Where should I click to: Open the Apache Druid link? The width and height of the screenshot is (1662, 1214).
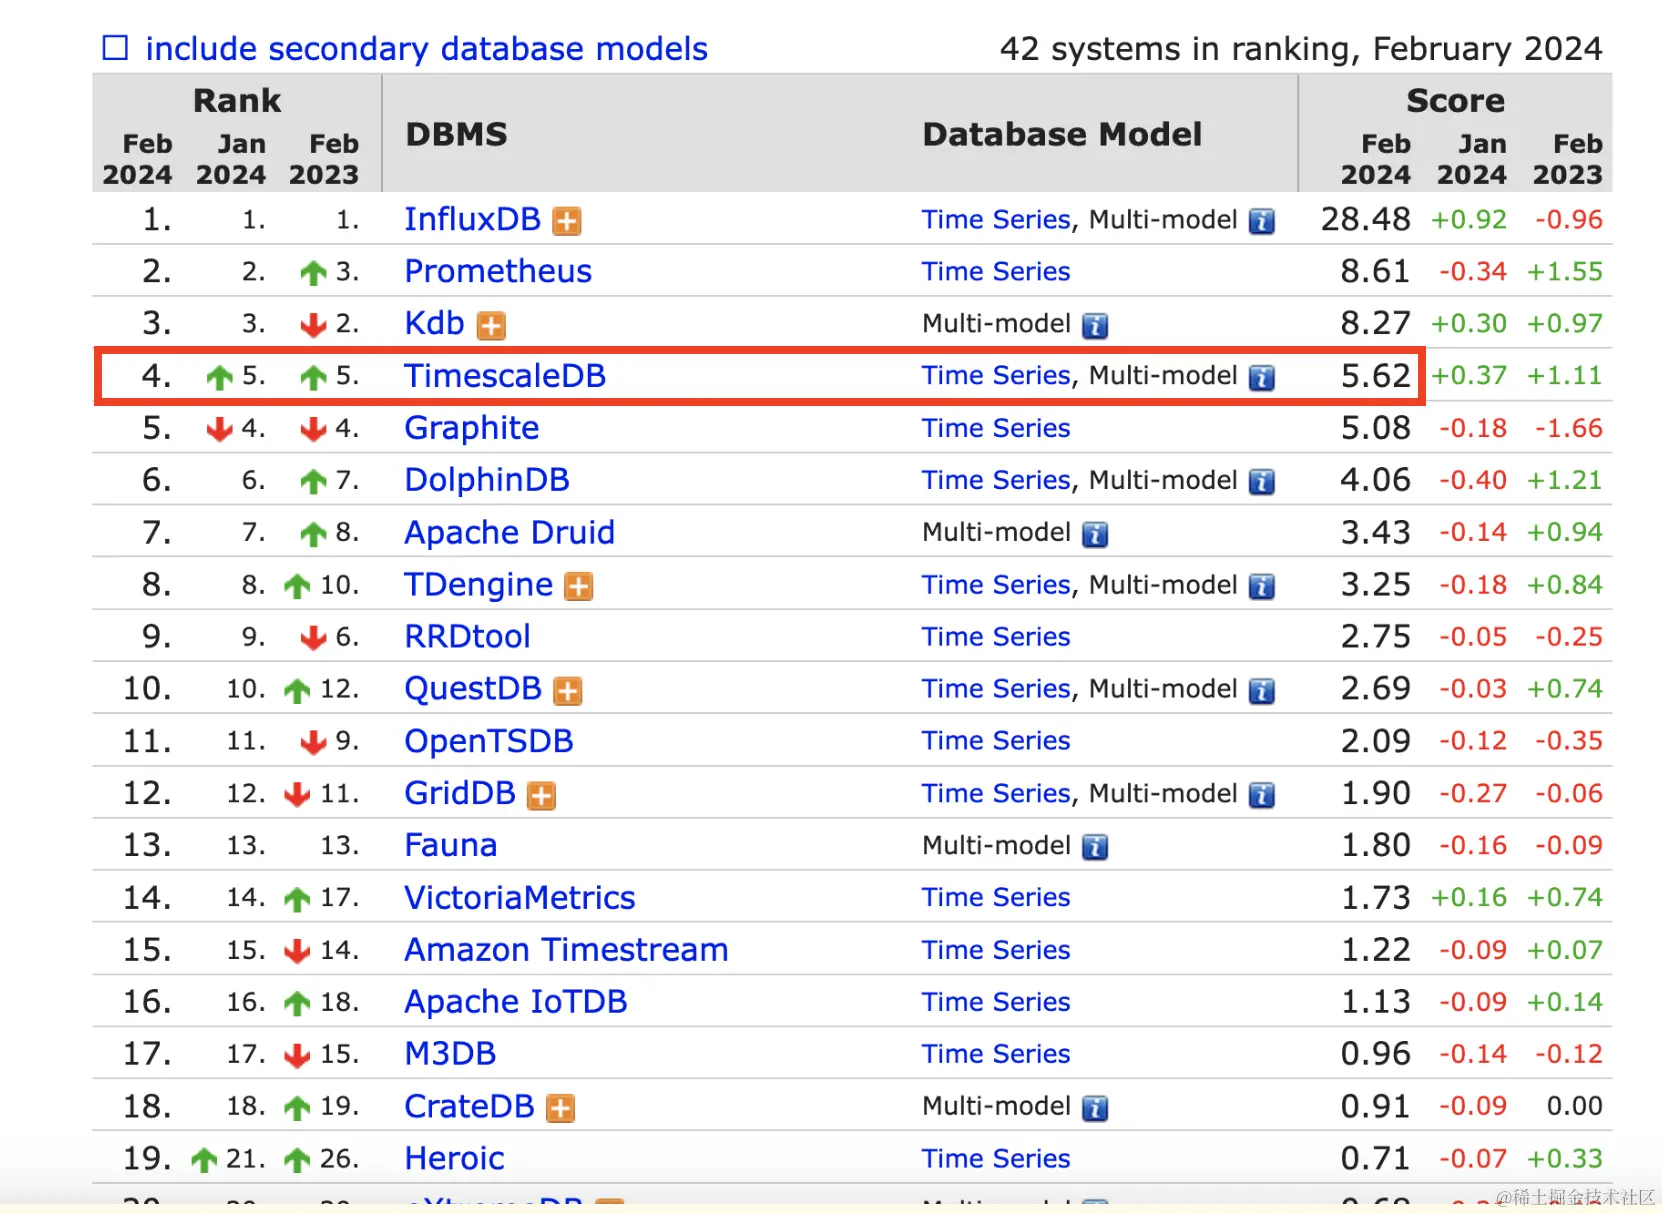pyautogui.click(x=509, y=532)
